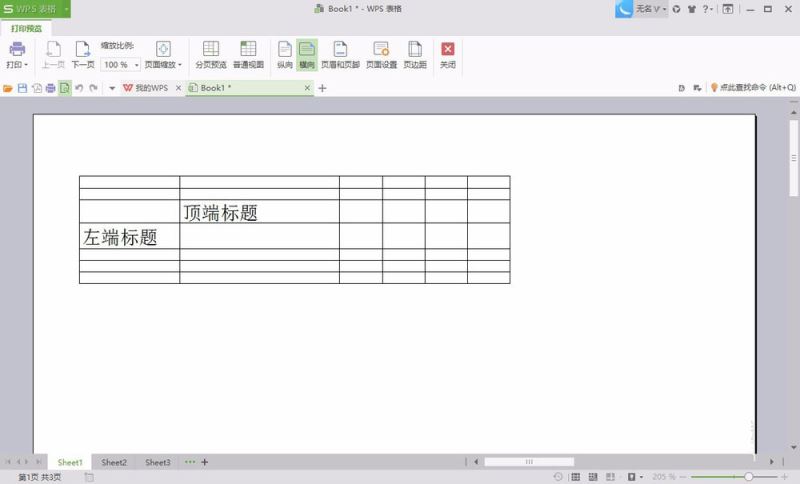Click 第1页 共3页 page indicator

click(40, 477)
